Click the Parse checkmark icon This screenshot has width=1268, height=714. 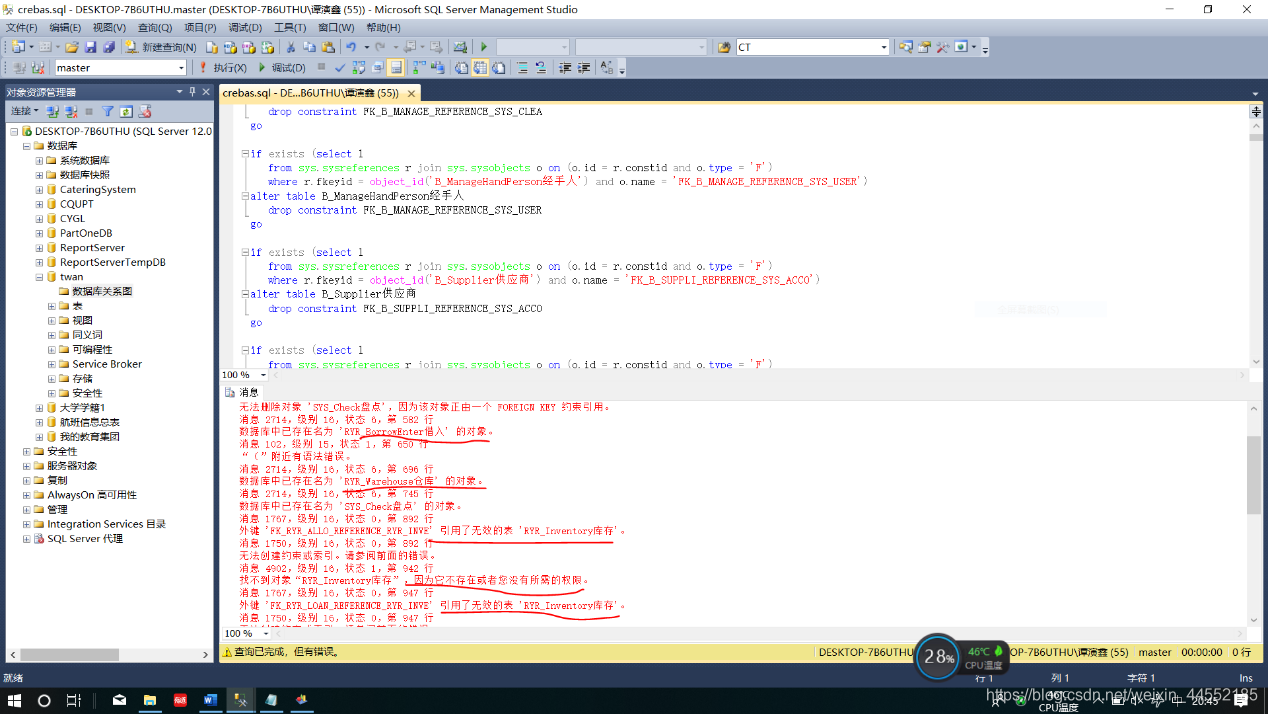pos(340,68)
